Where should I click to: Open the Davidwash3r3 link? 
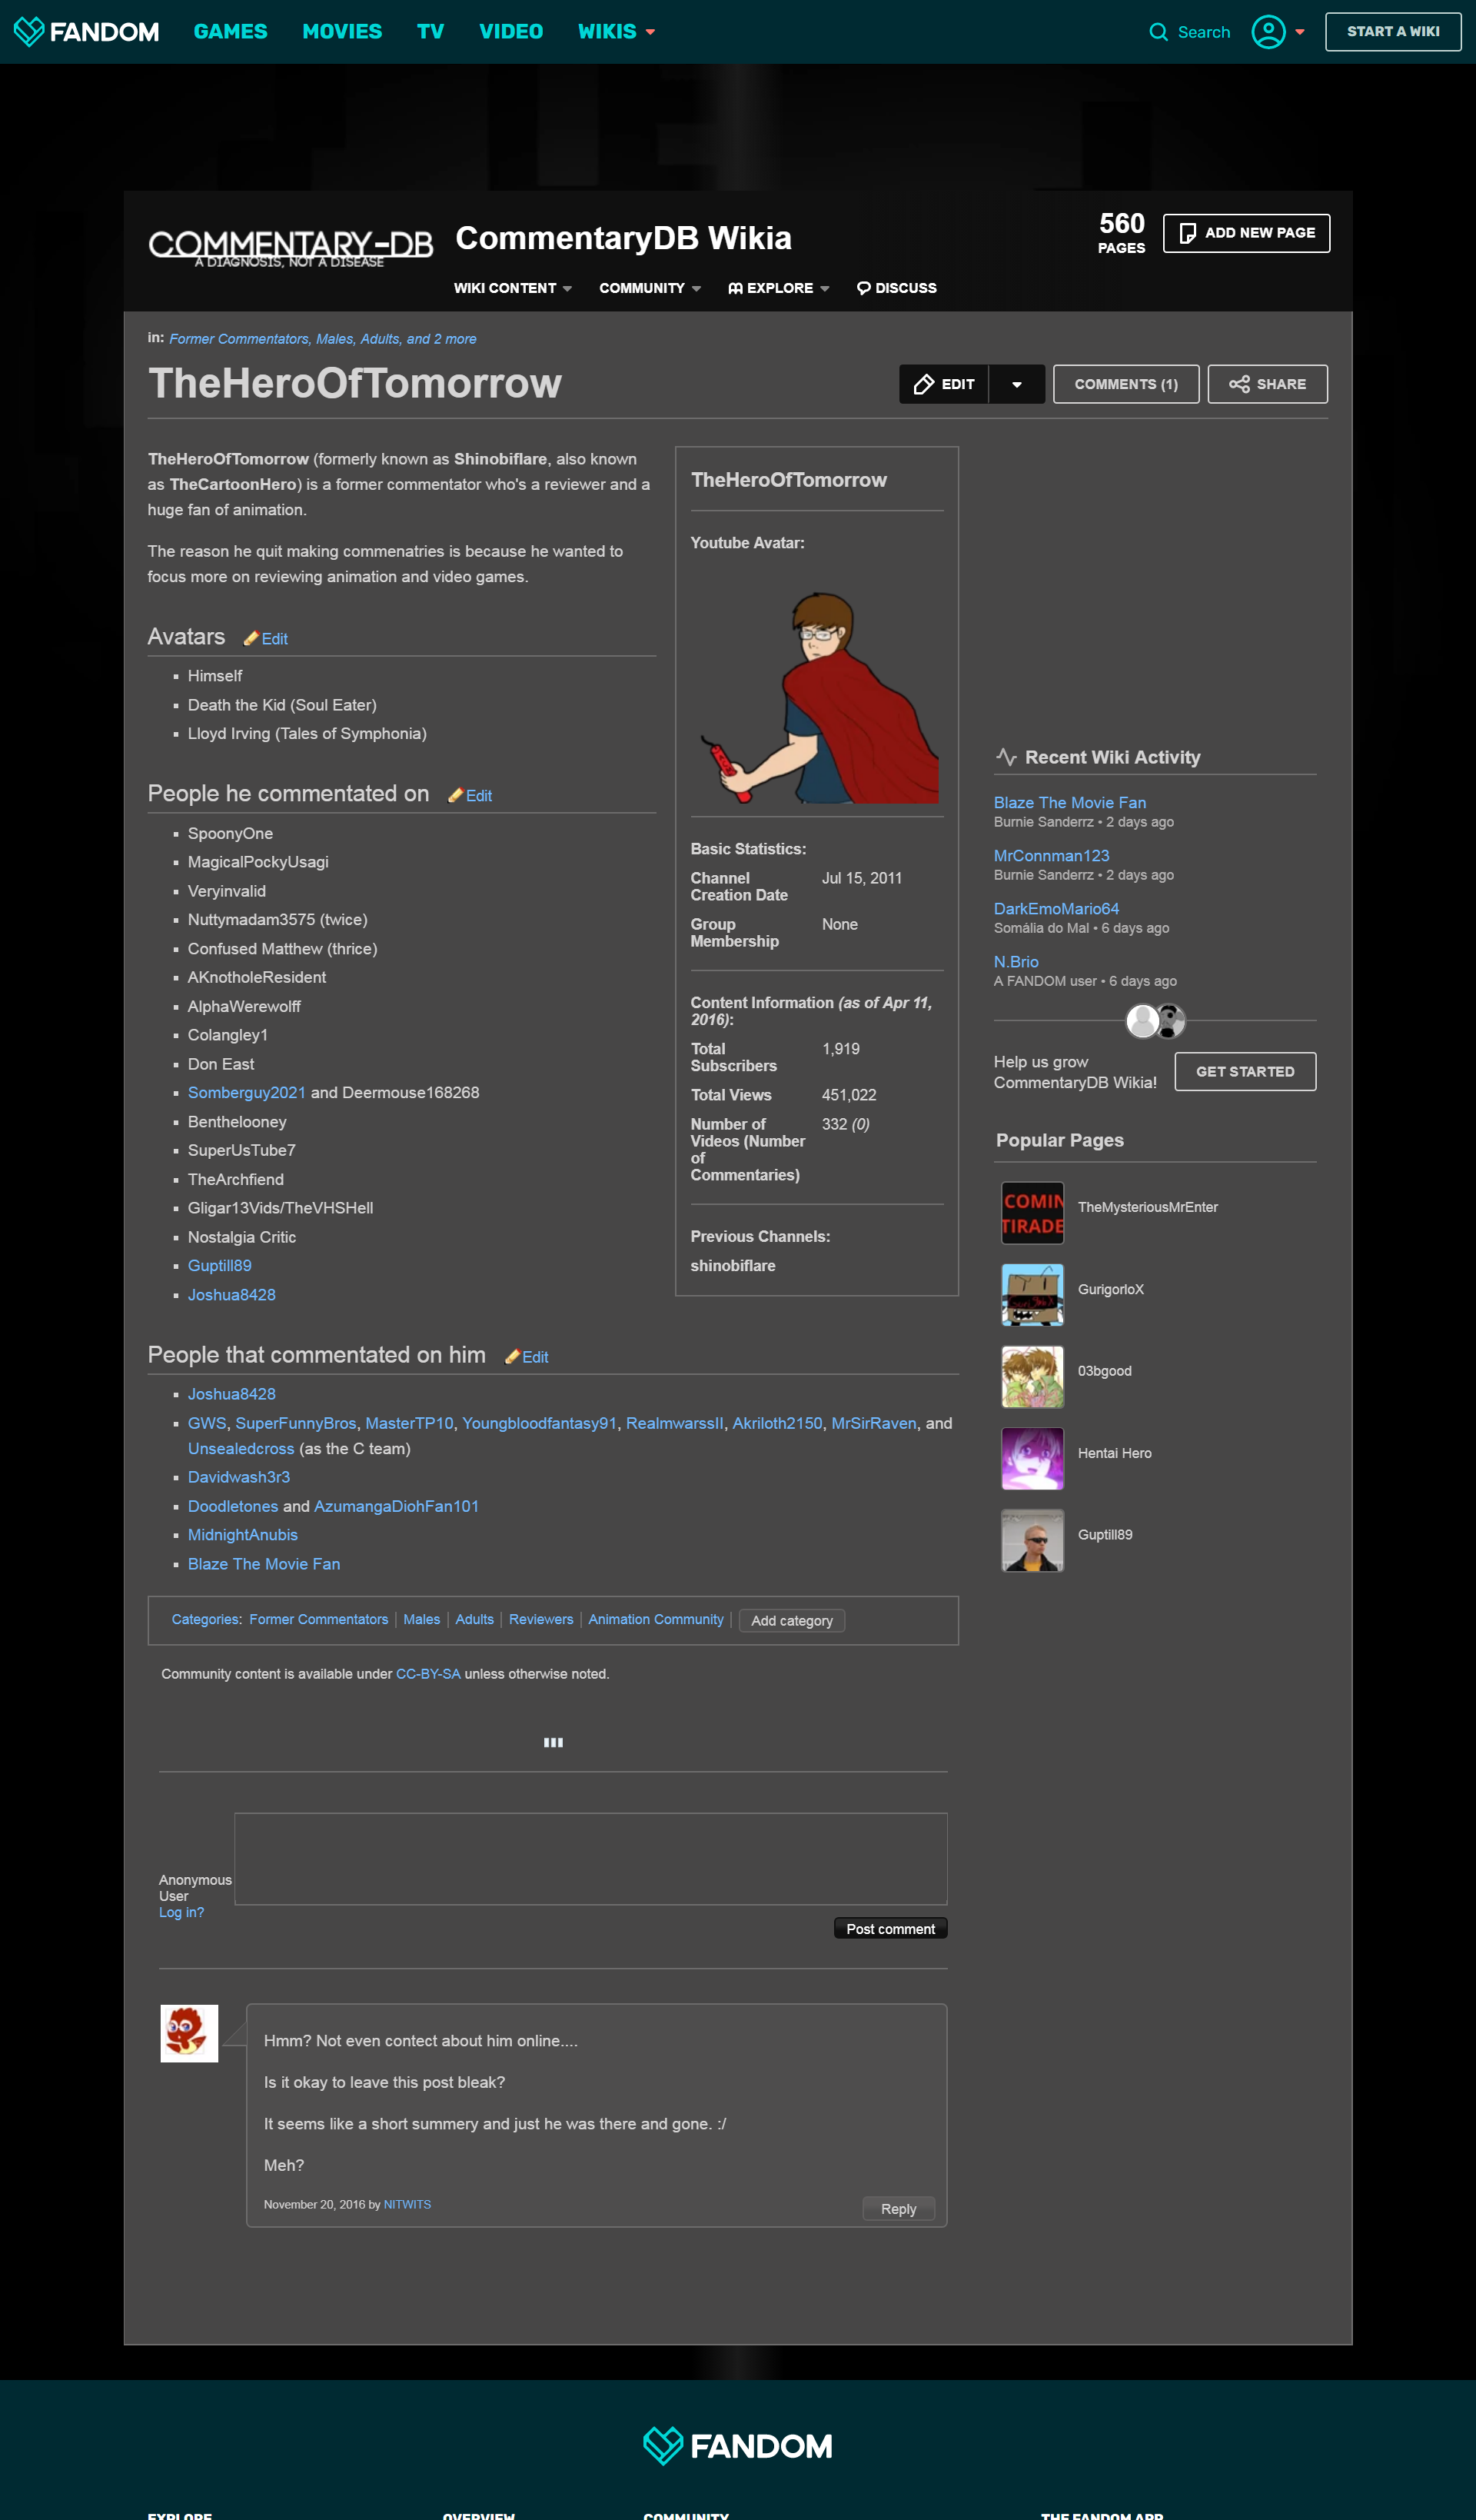coord(239,1477)
